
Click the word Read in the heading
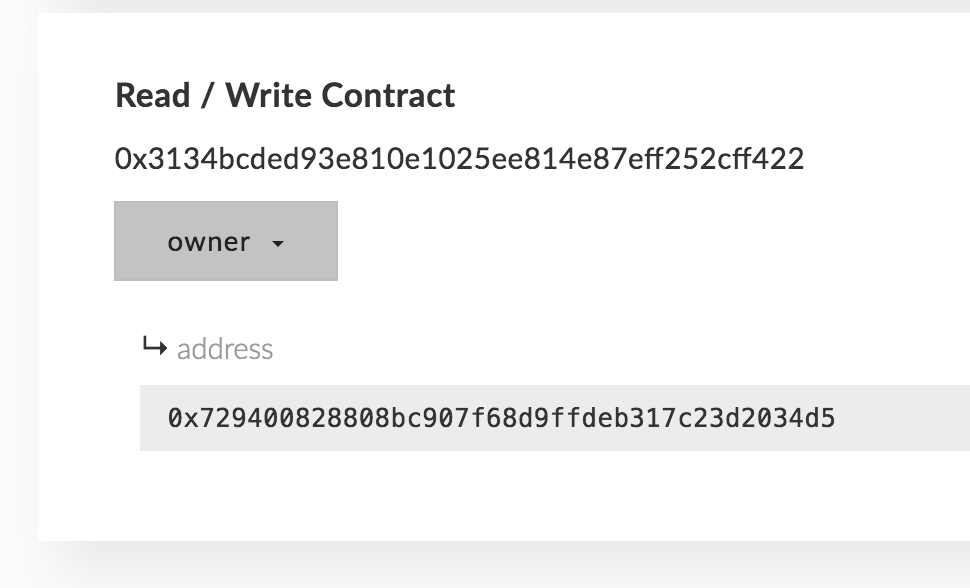[x=152, y=95]
